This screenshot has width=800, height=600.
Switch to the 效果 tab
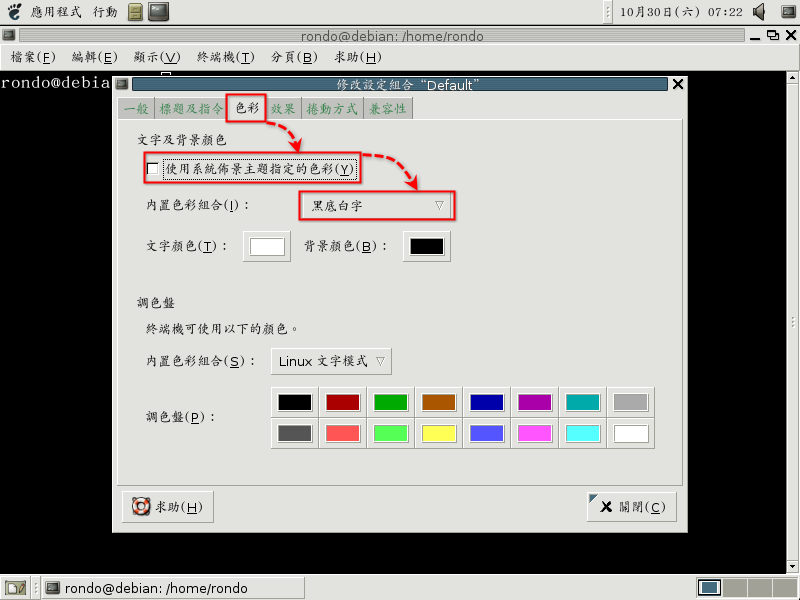coord(283,109)
